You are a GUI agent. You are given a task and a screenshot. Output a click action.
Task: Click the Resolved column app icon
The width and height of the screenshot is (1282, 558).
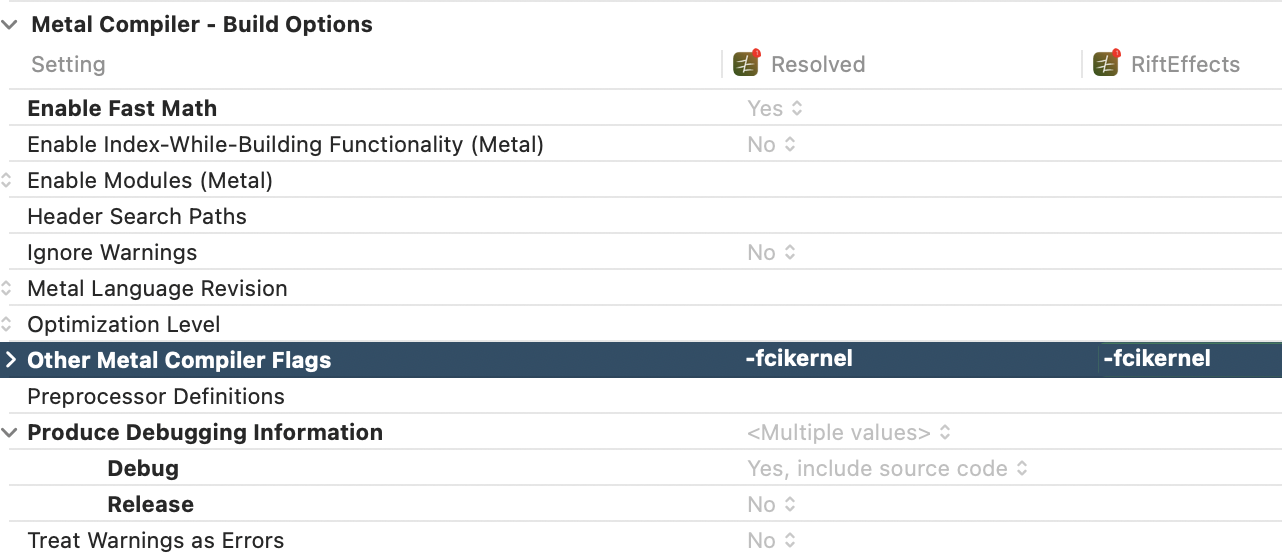(x=746, y=64)
